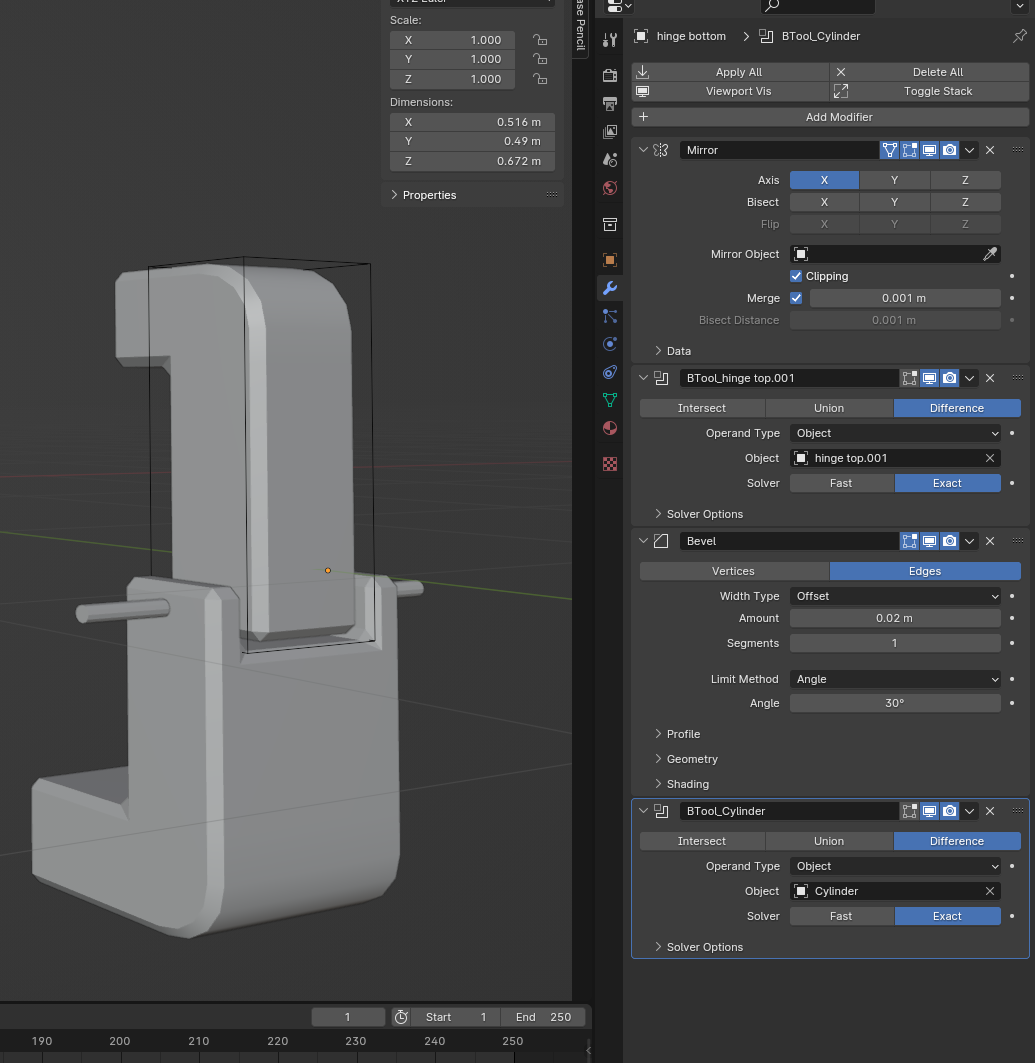The width and height of the screenshot is (1035, 1063).
Task: Toggle Bevel modifier viewport visibility
Action: click(929, 541)
